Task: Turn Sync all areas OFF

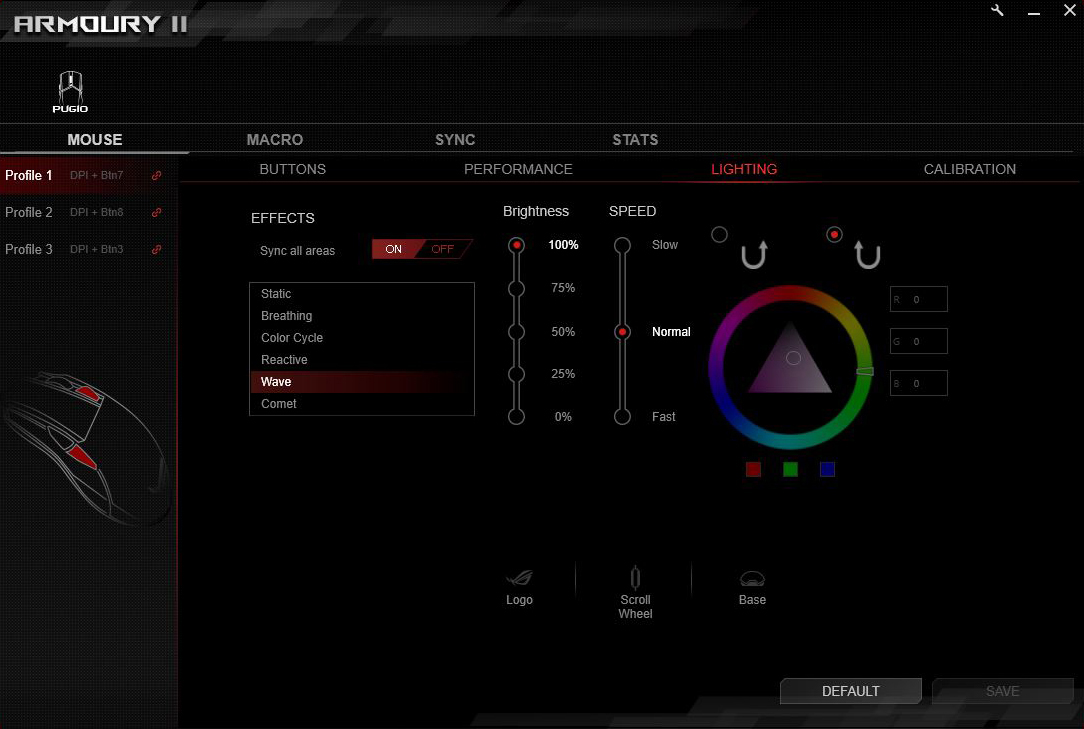Action: [443, 249]
